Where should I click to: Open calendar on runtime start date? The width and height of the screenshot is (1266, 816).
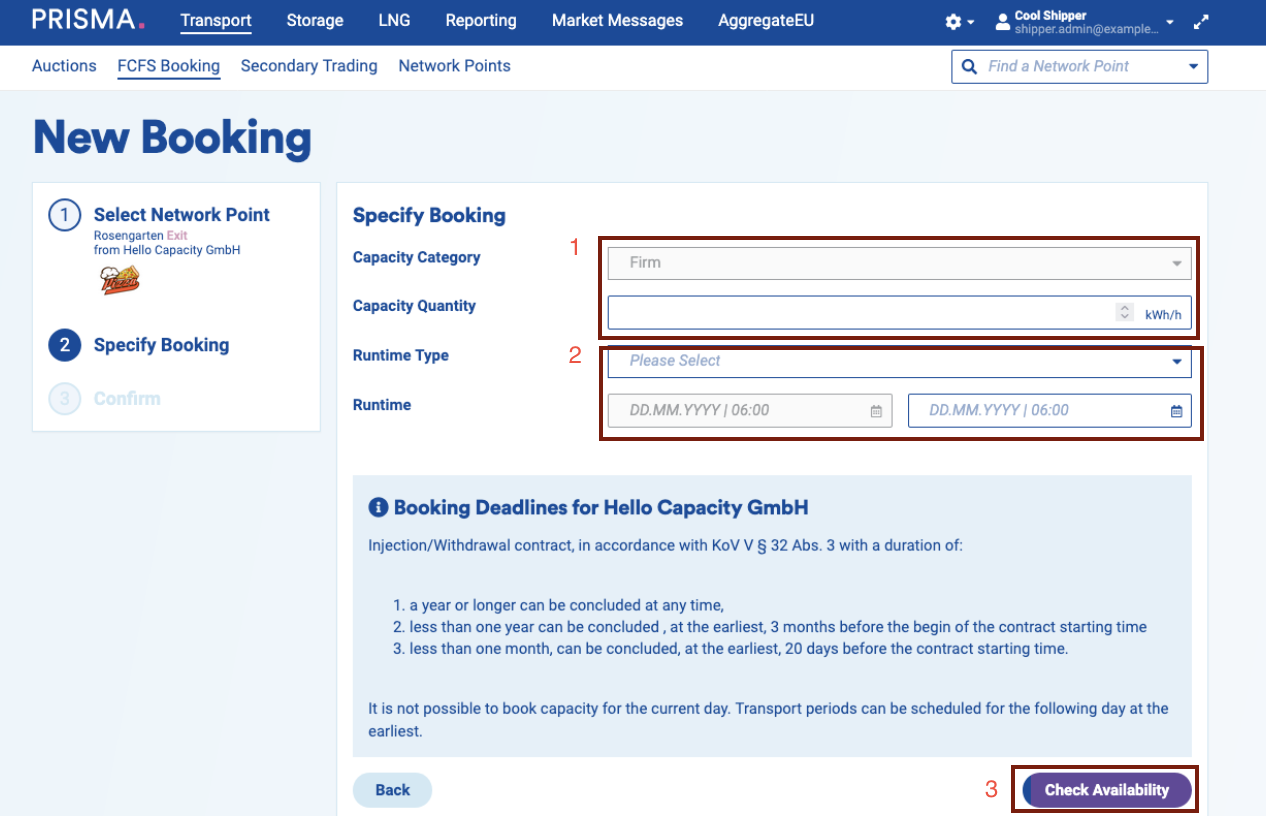(876, 411)
